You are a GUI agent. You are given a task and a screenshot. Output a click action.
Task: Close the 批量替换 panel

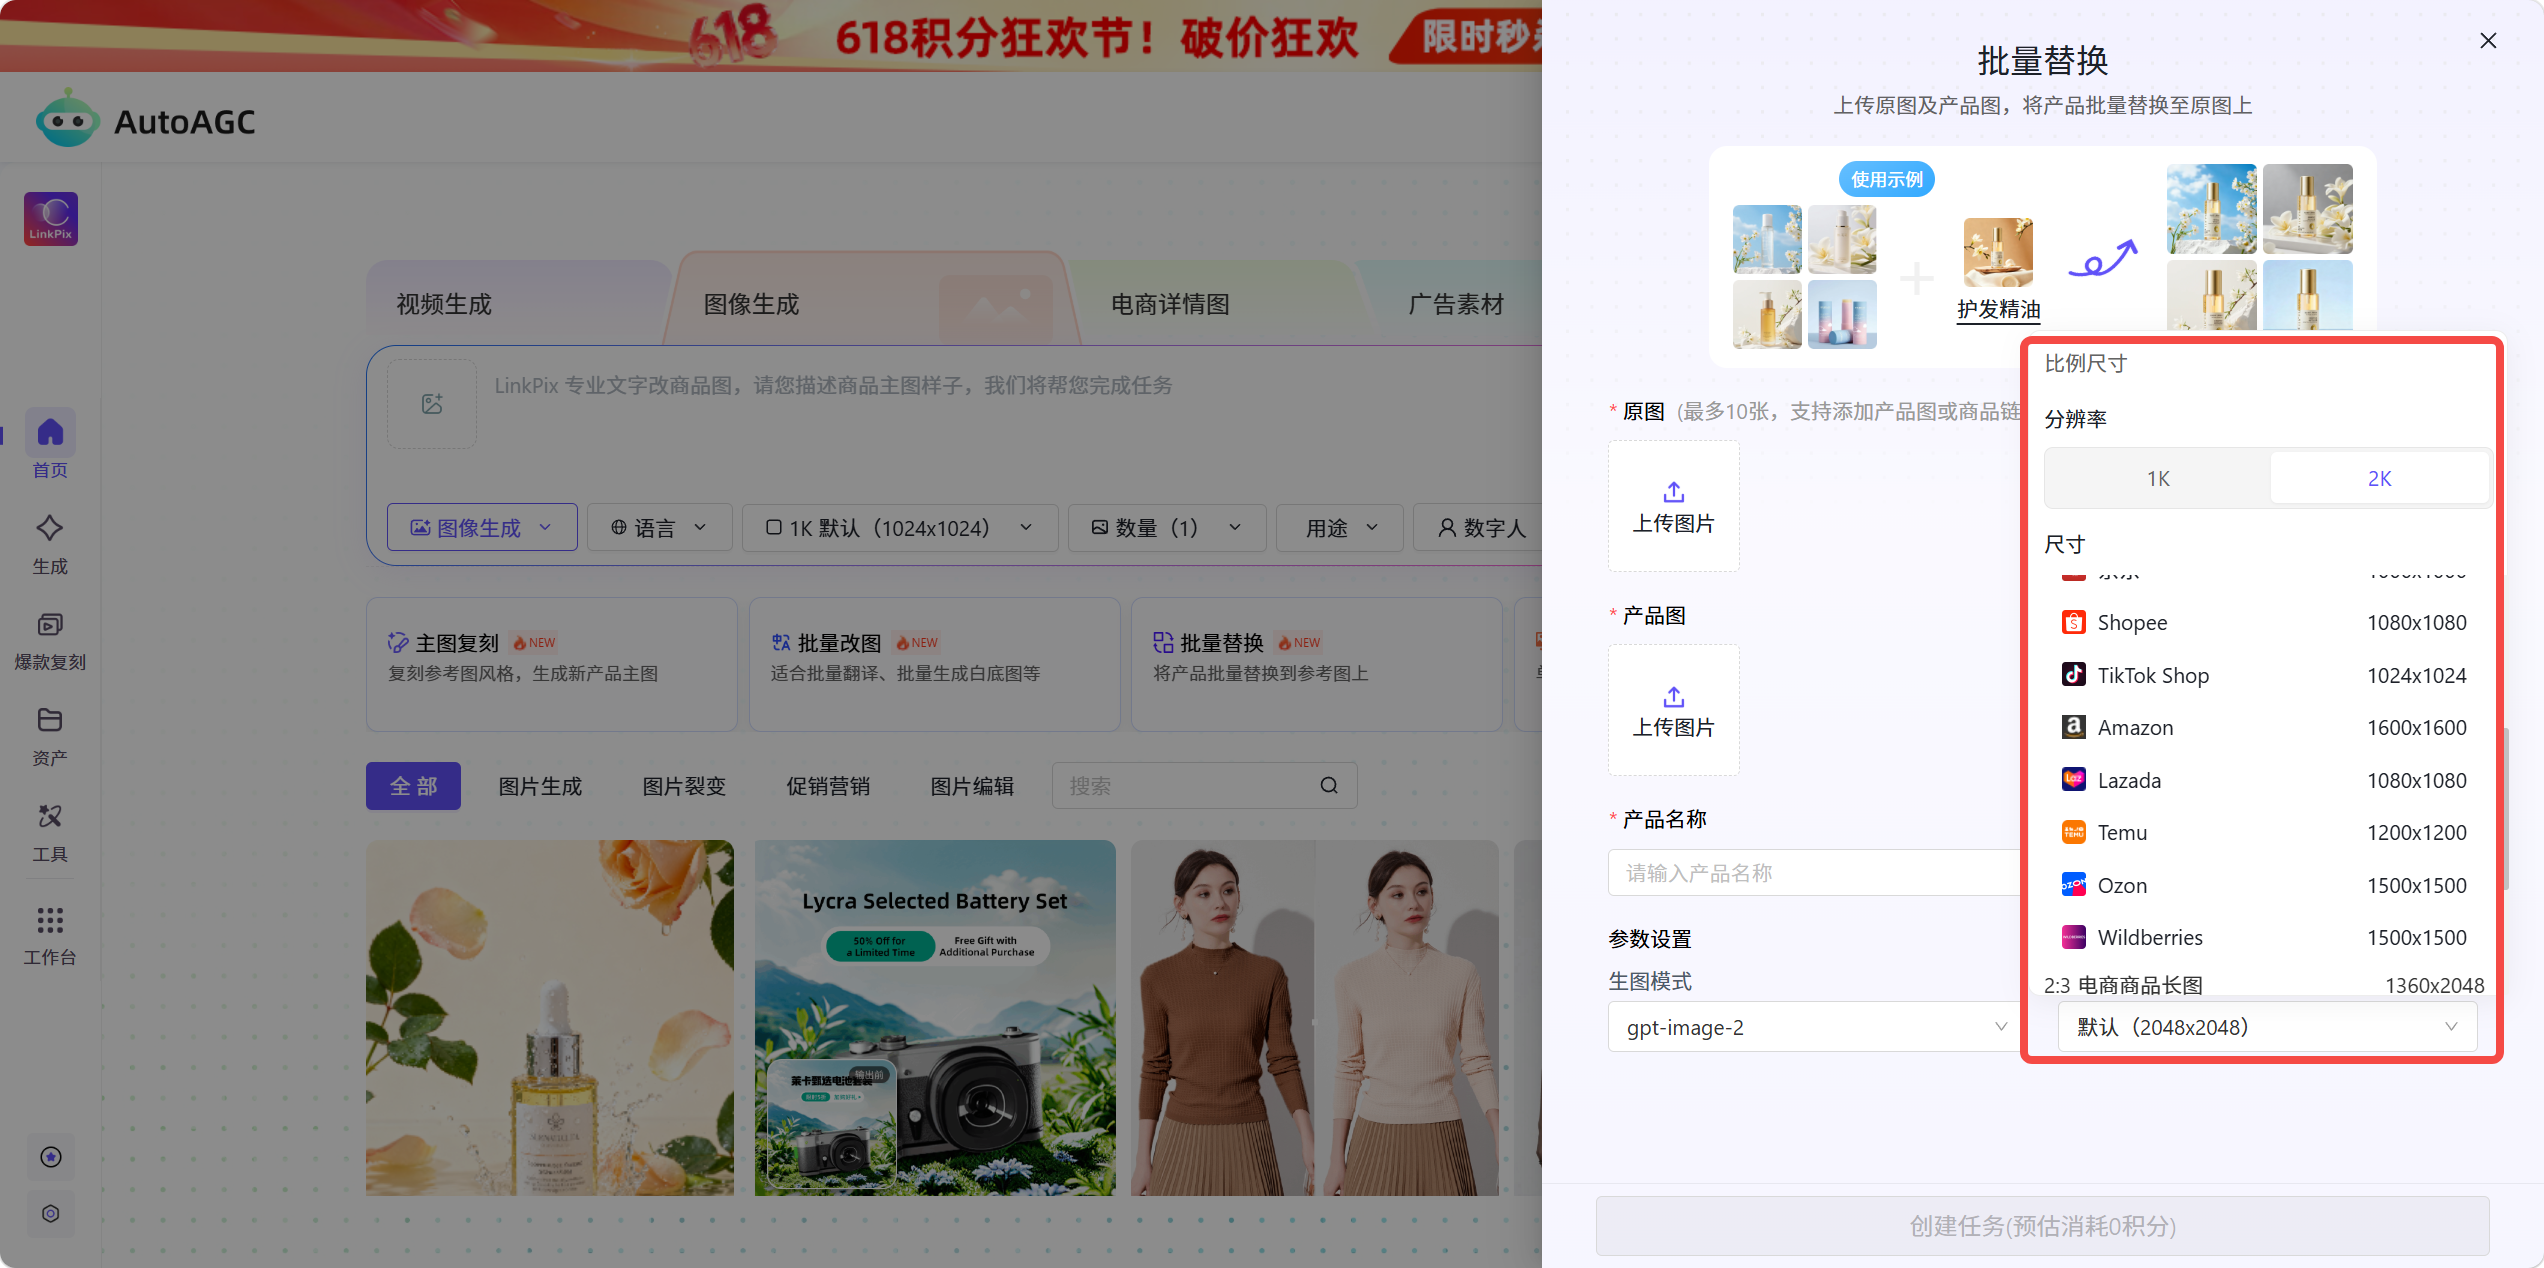tap(2488, 40)
